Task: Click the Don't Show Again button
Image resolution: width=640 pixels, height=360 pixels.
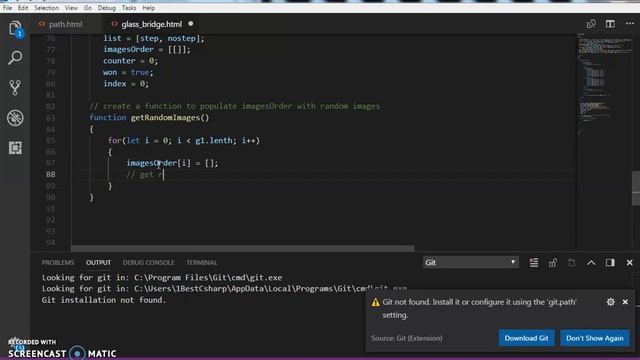Action: tap(595, 338)
